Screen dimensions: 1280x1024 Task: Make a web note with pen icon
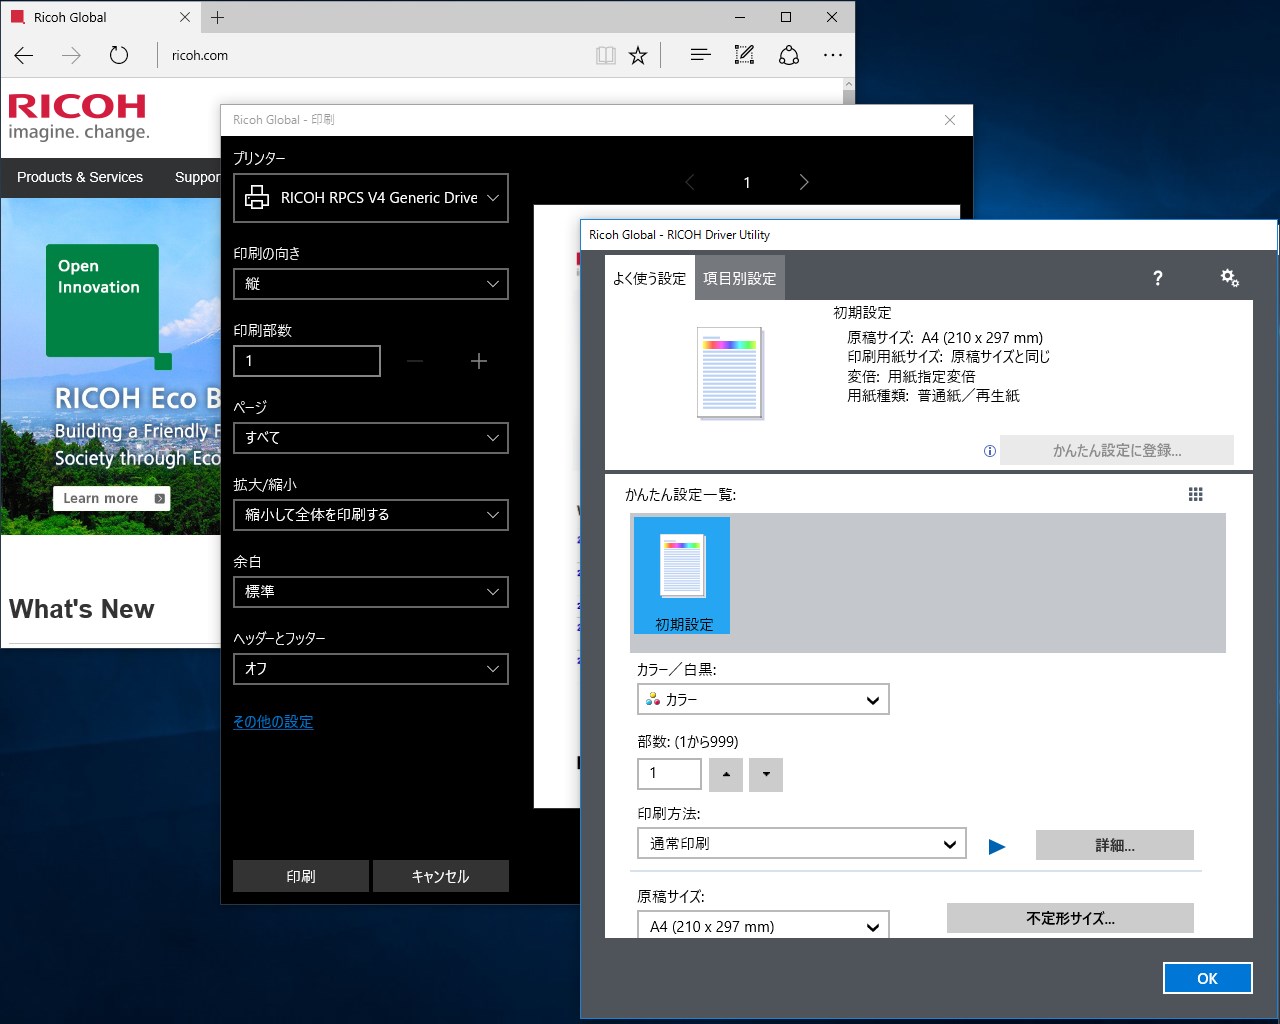pyautogui.click(x=744, y=55)
